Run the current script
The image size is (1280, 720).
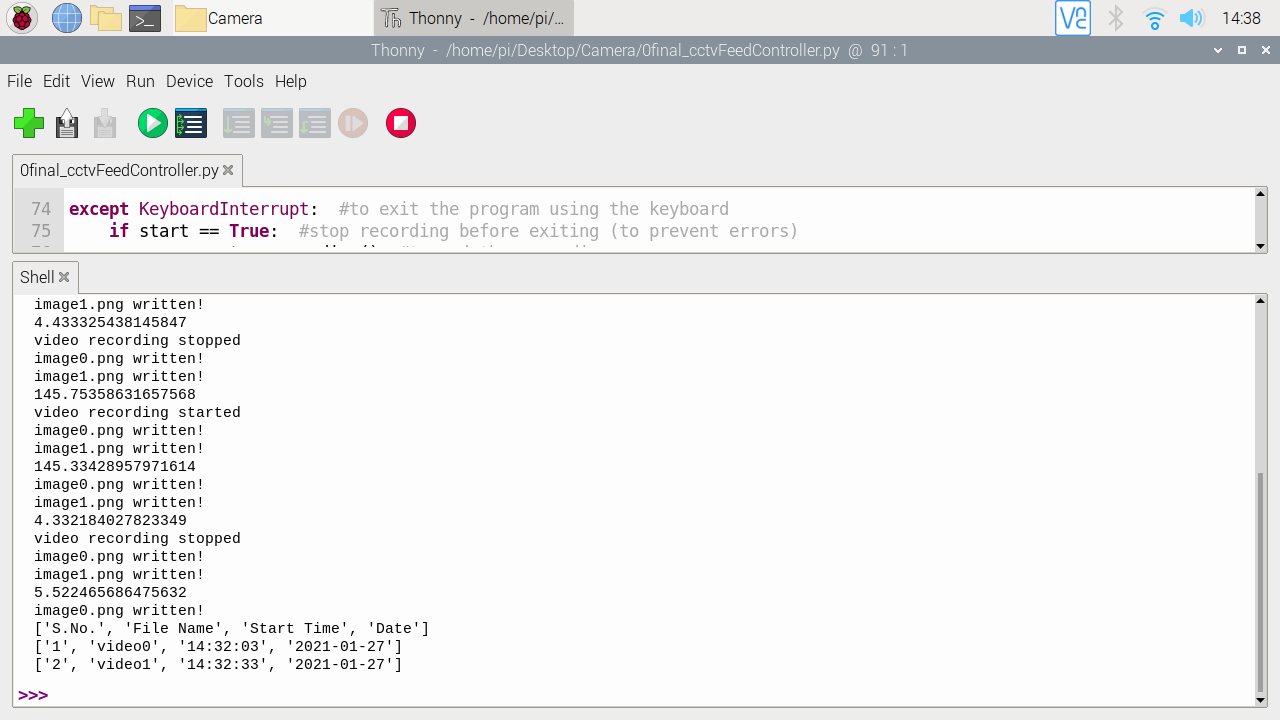pos(152,123)
